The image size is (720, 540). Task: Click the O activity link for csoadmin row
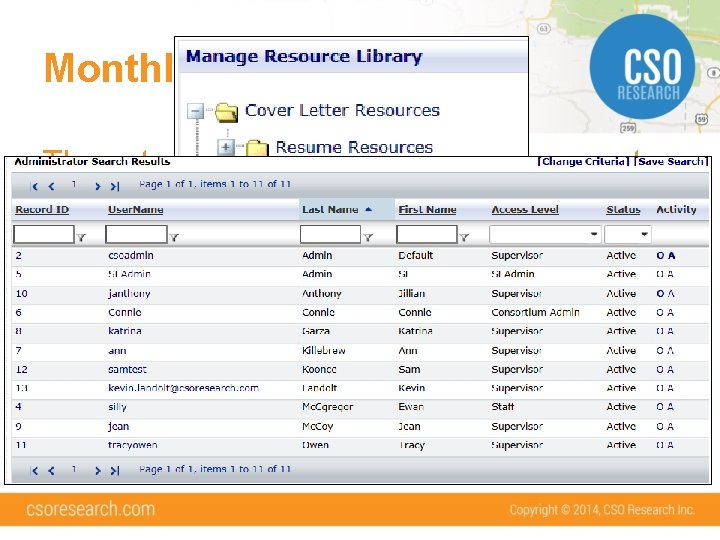[660, 256]
